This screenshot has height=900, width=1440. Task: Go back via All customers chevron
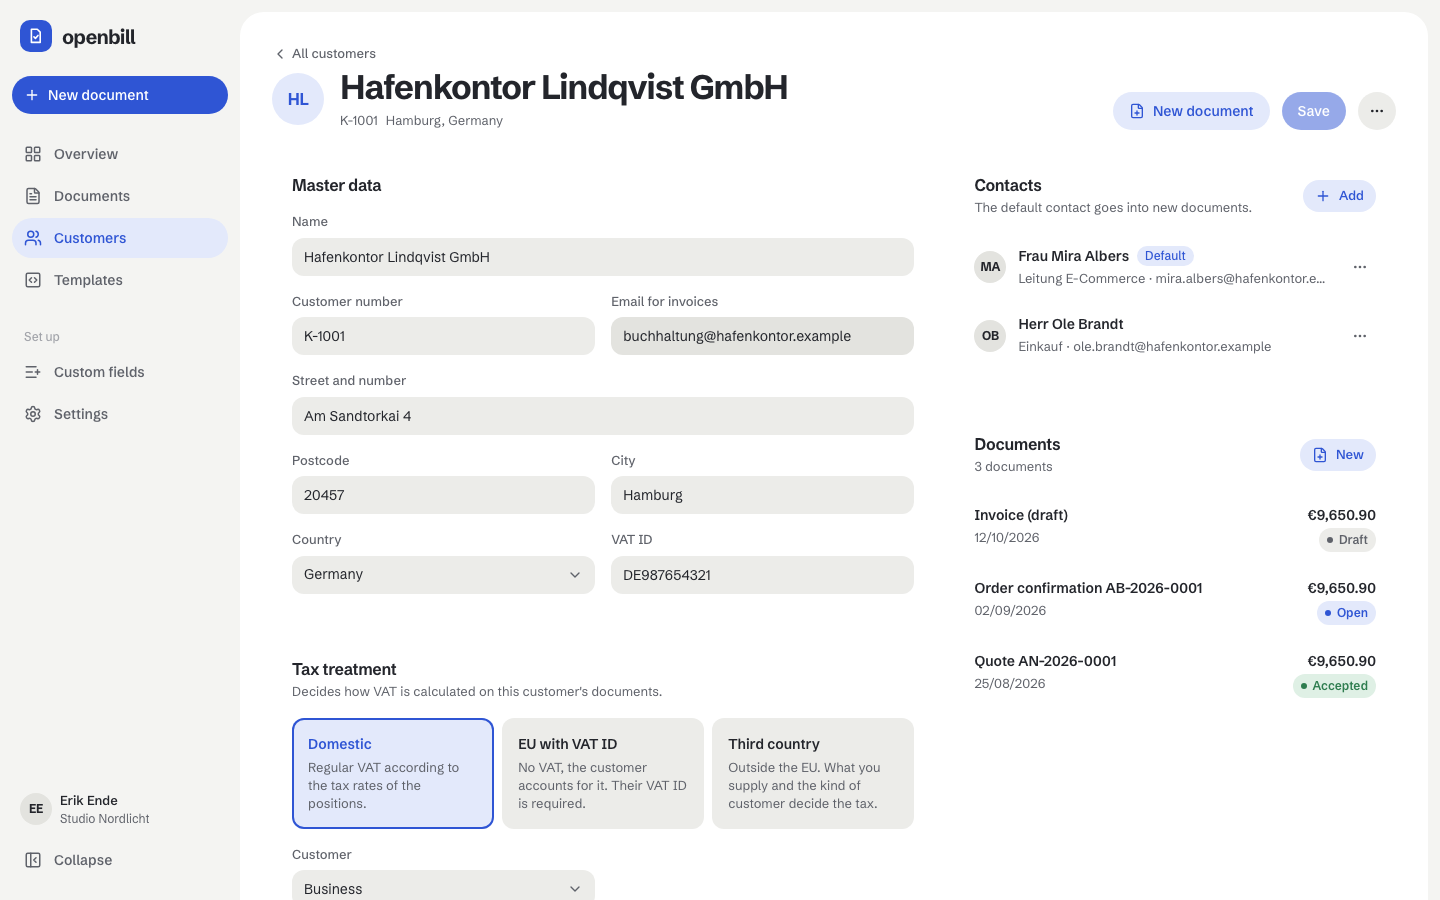click(x=326, y=54)
